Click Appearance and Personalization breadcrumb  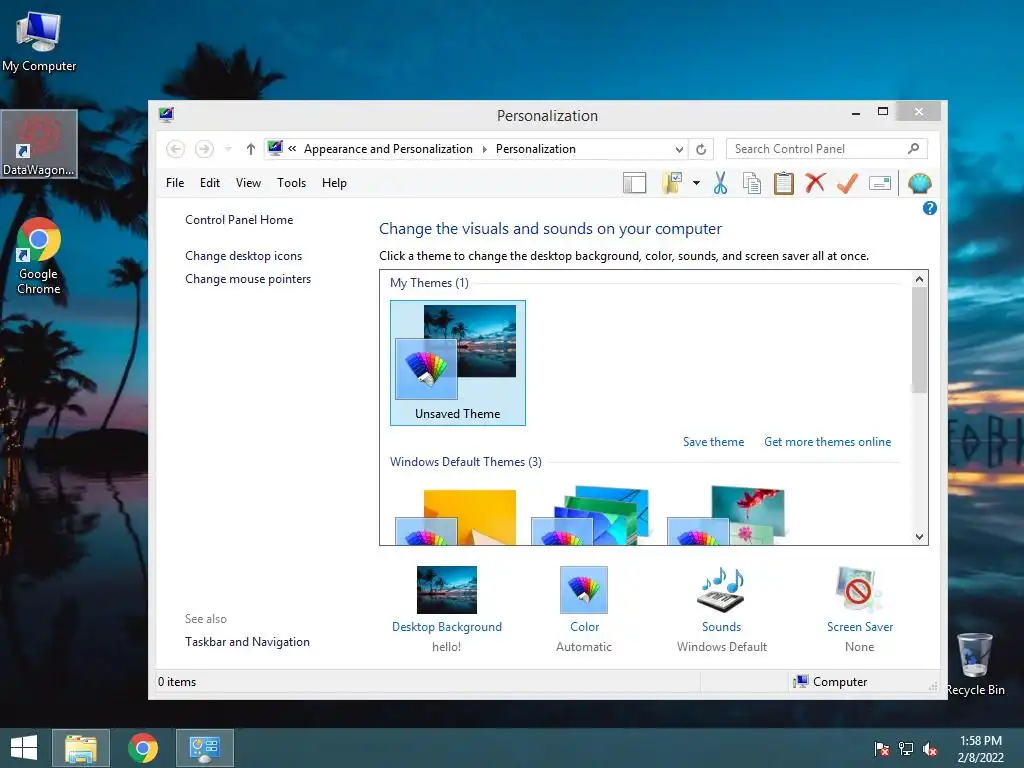[388, 149]
